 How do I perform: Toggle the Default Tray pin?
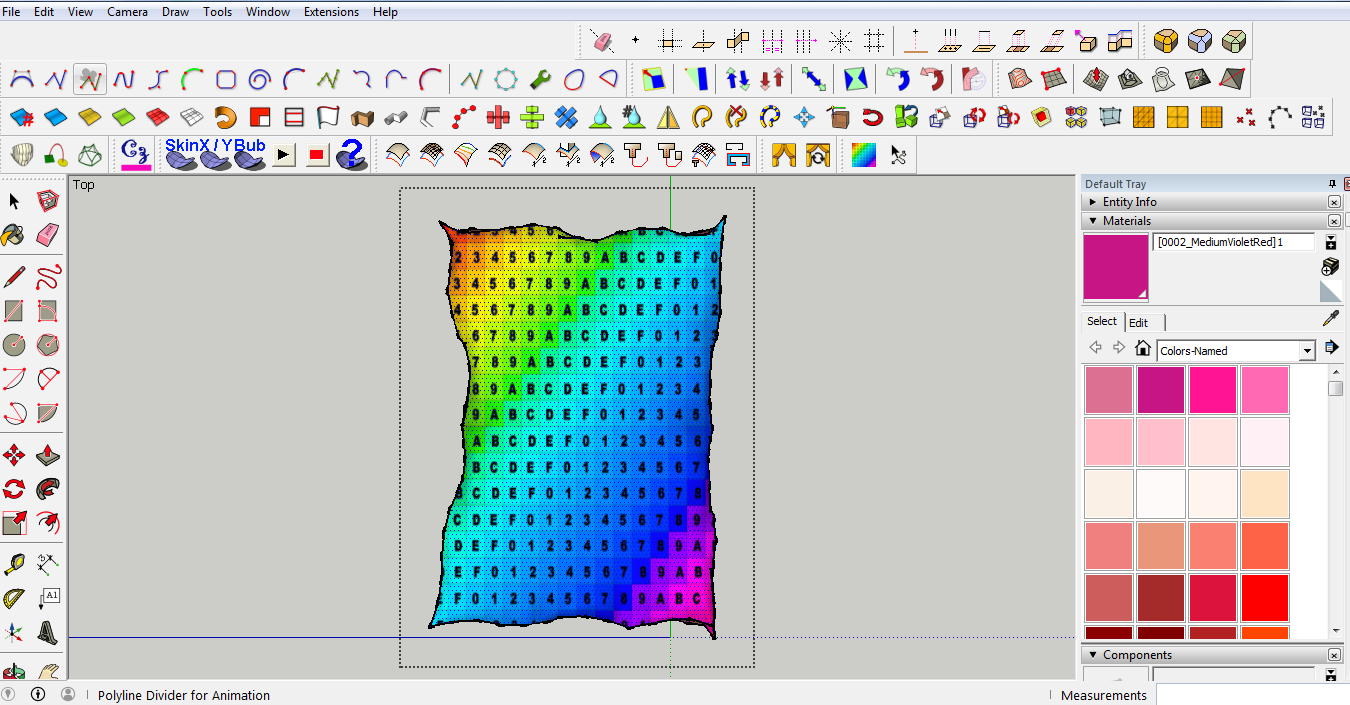(x=1332, y=184)
